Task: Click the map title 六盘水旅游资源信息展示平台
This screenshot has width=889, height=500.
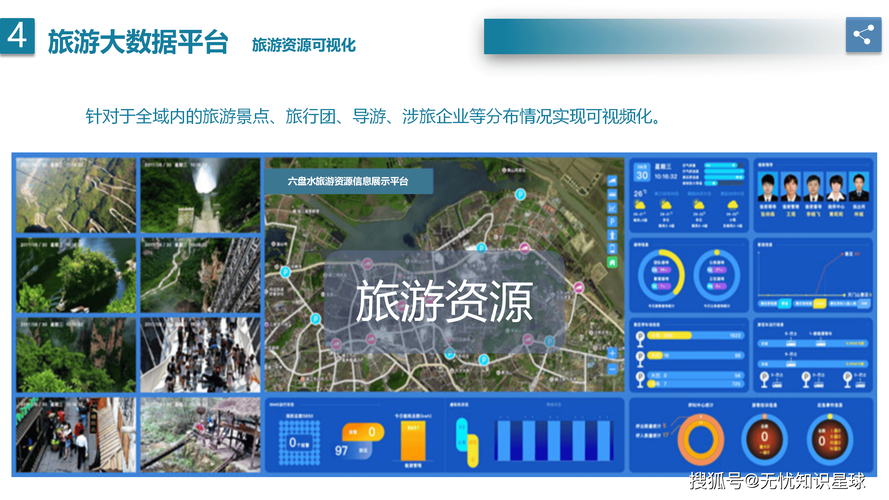Action: pyautogui.click(x=348, y=181)
